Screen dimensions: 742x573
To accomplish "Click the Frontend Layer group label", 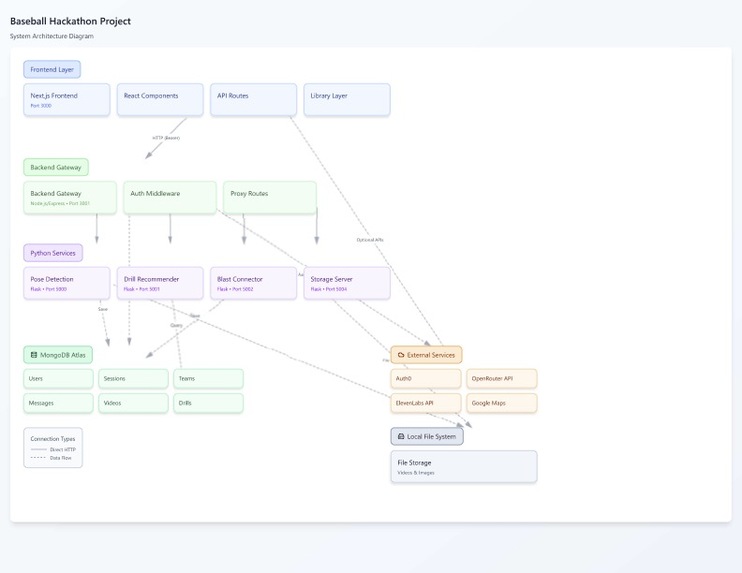I will (x=52, y=70).
